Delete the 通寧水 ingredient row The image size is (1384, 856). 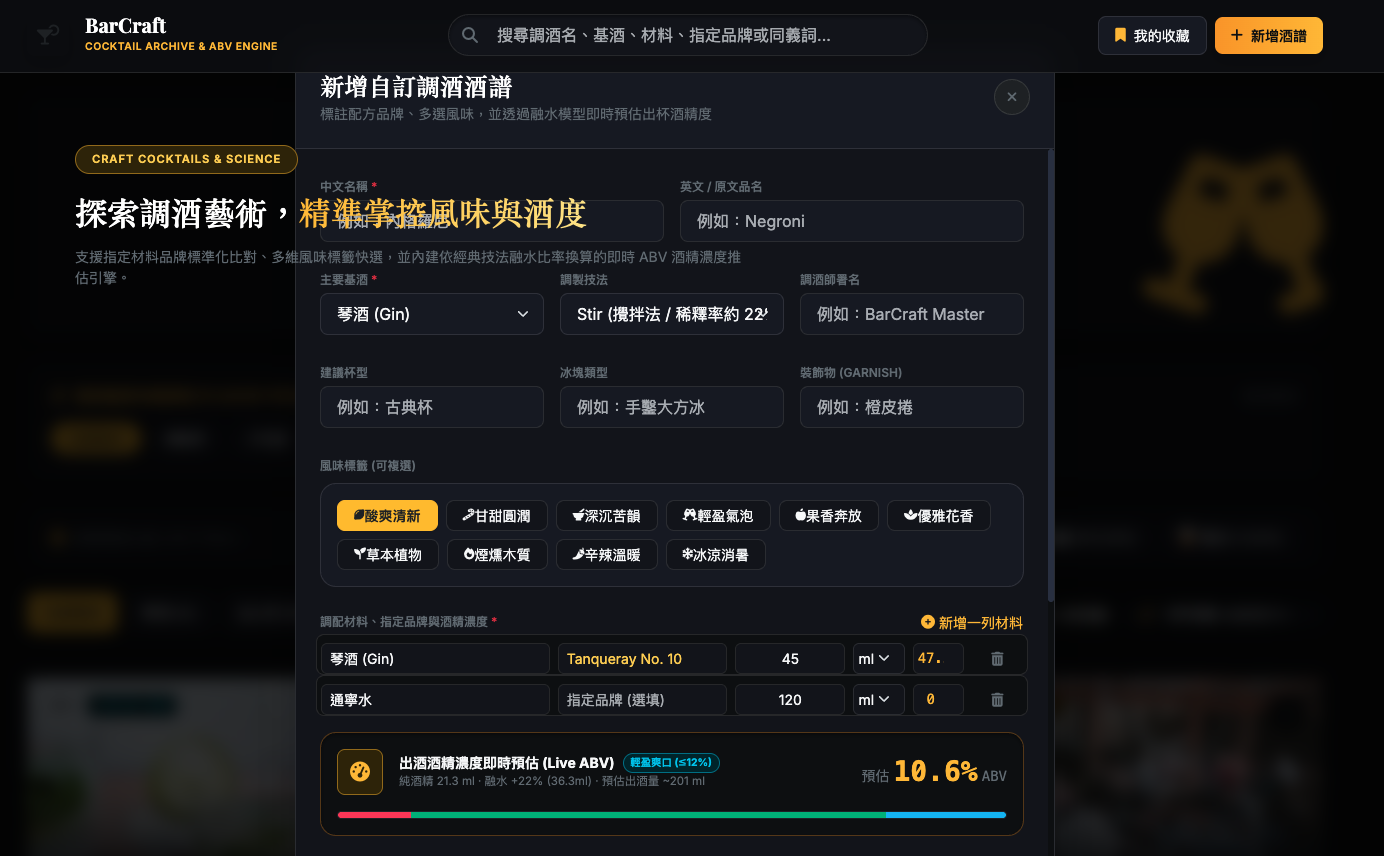tap(997, 700)
